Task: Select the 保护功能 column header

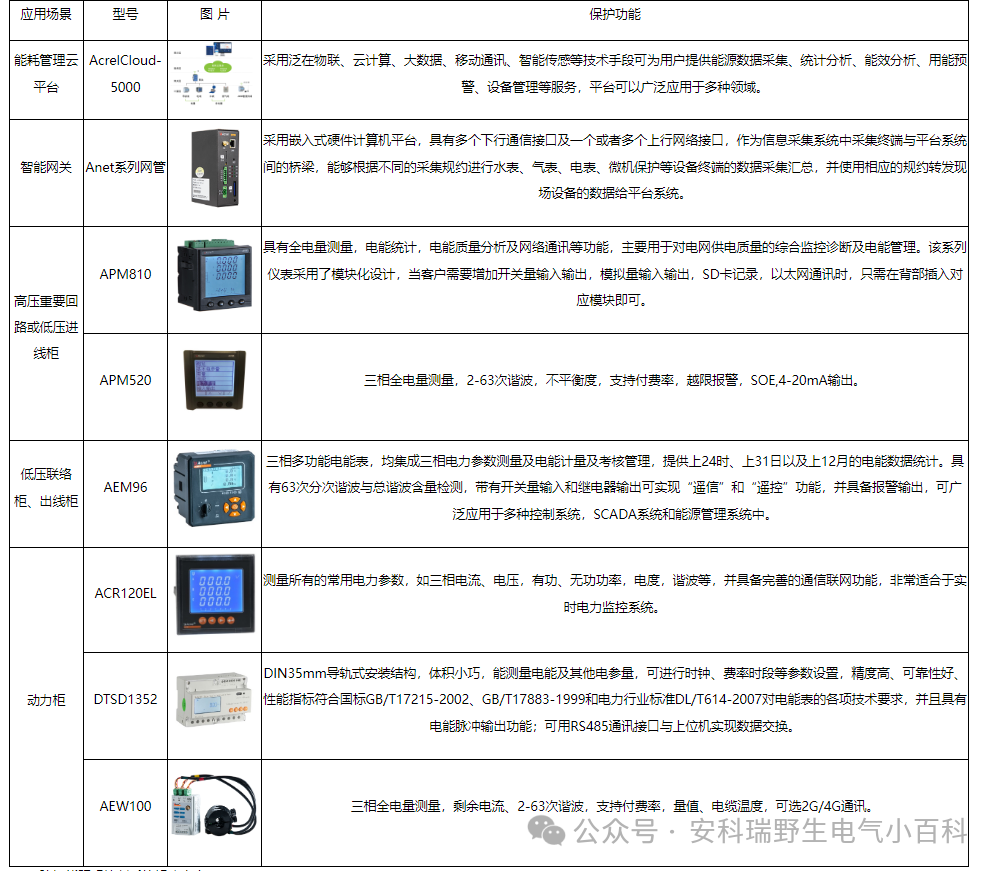Action: point(615,14)
